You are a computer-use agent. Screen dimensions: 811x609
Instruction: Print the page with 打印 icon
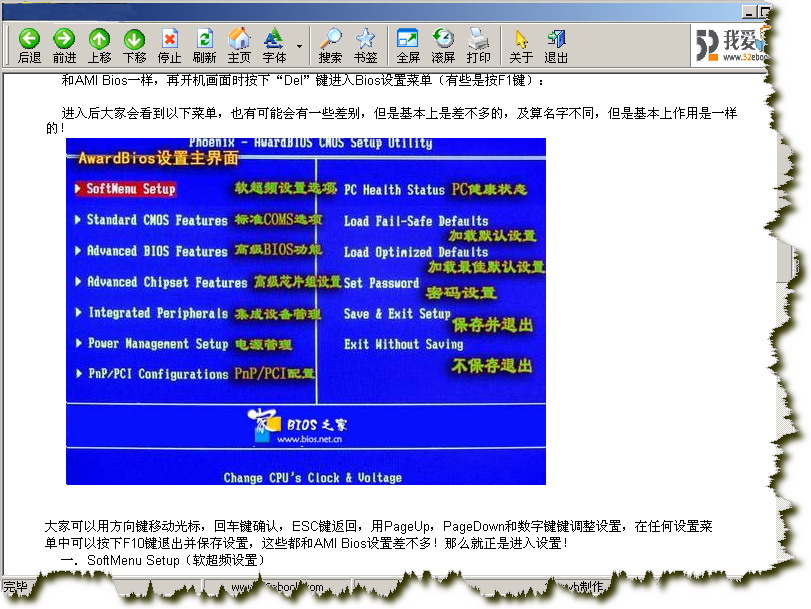478,46
